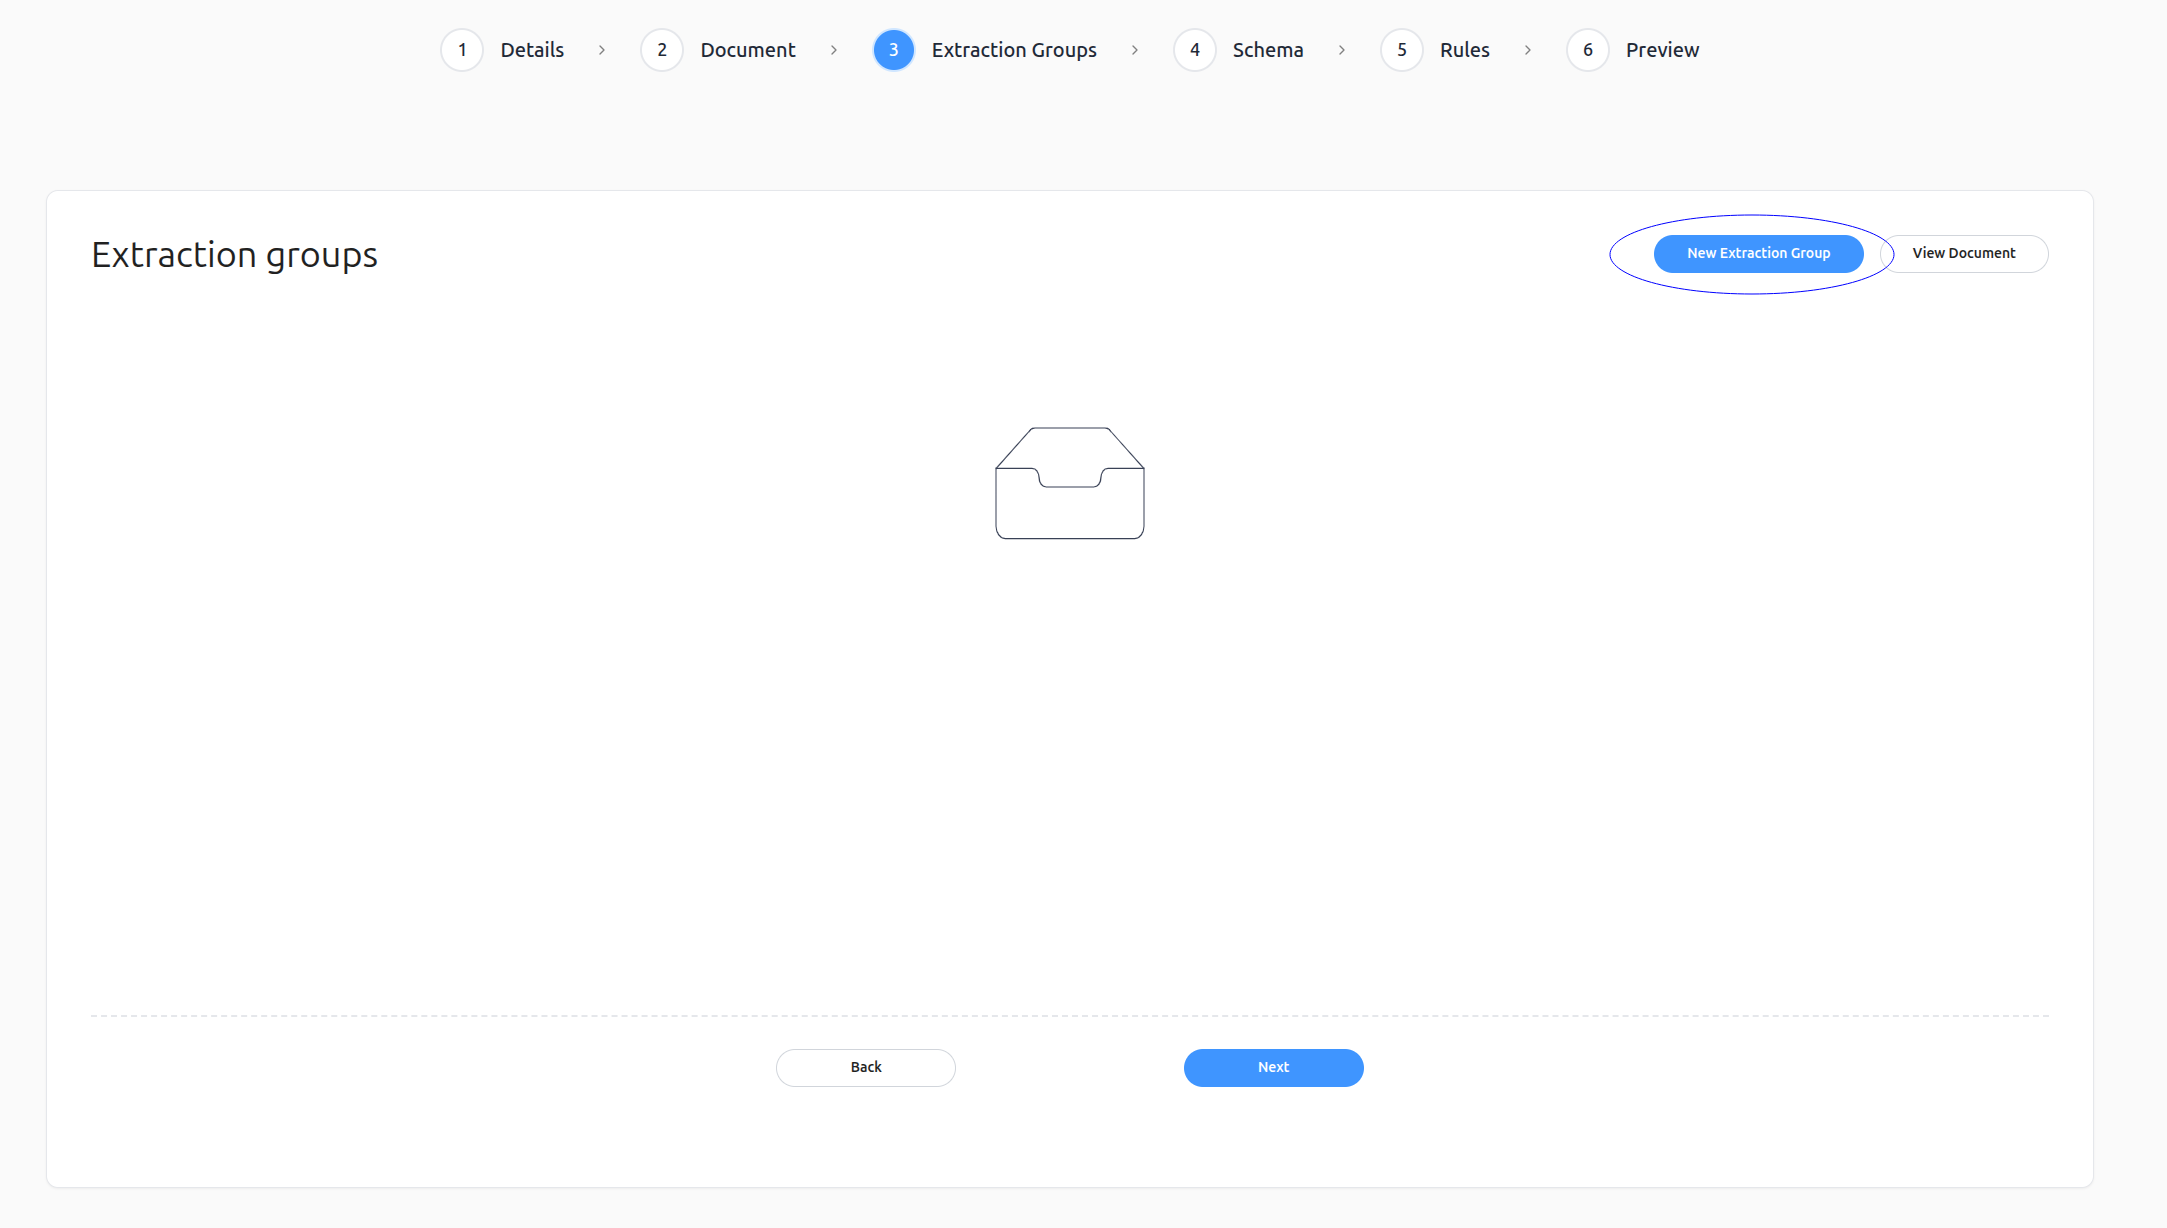Click the step 6 number circle
Screen dimensions: 2167x1228
click(1587, 50)
